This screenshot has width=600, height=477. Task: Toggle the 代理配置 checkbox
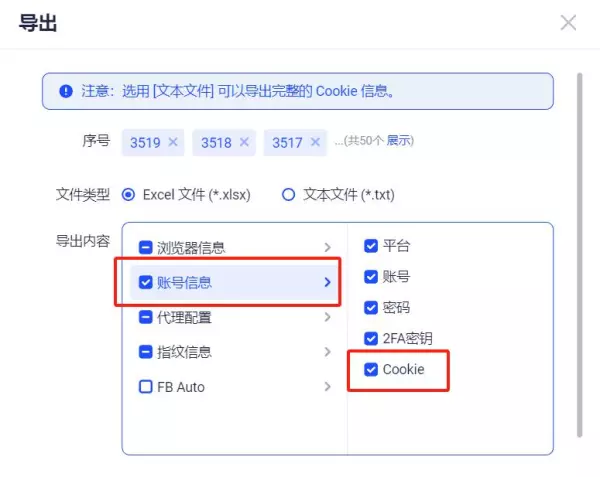coord(145,317)
